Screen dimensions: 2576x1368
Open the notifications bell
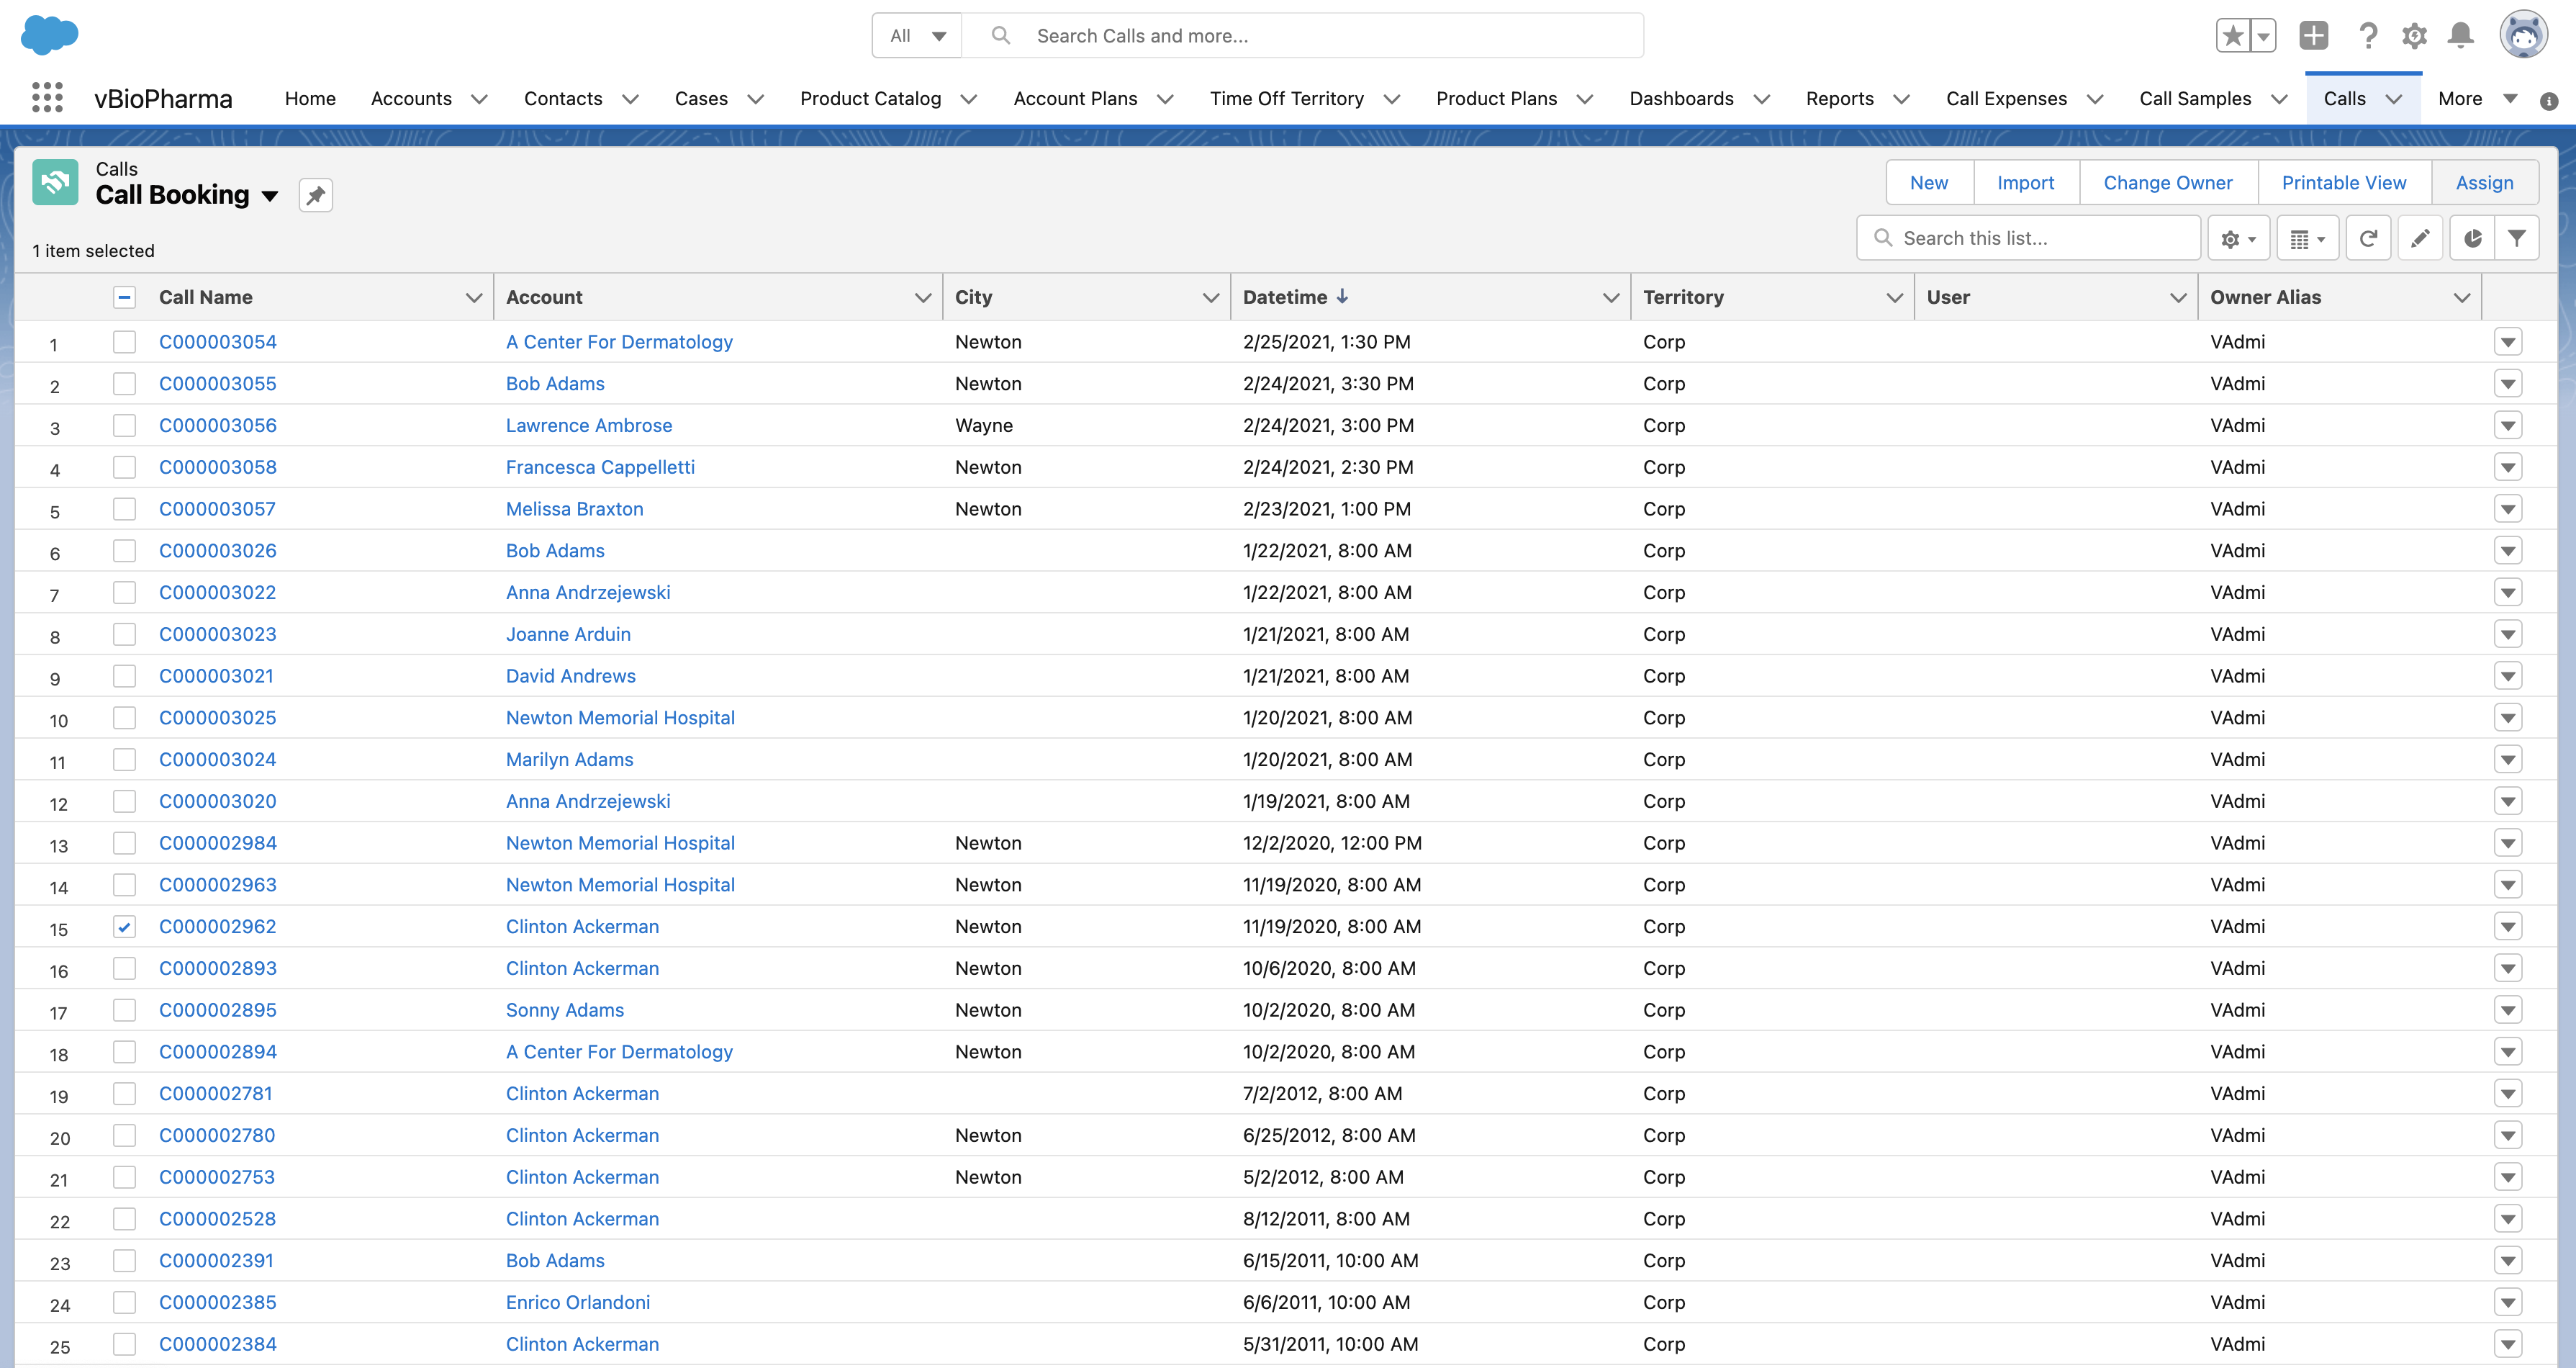2460,36
